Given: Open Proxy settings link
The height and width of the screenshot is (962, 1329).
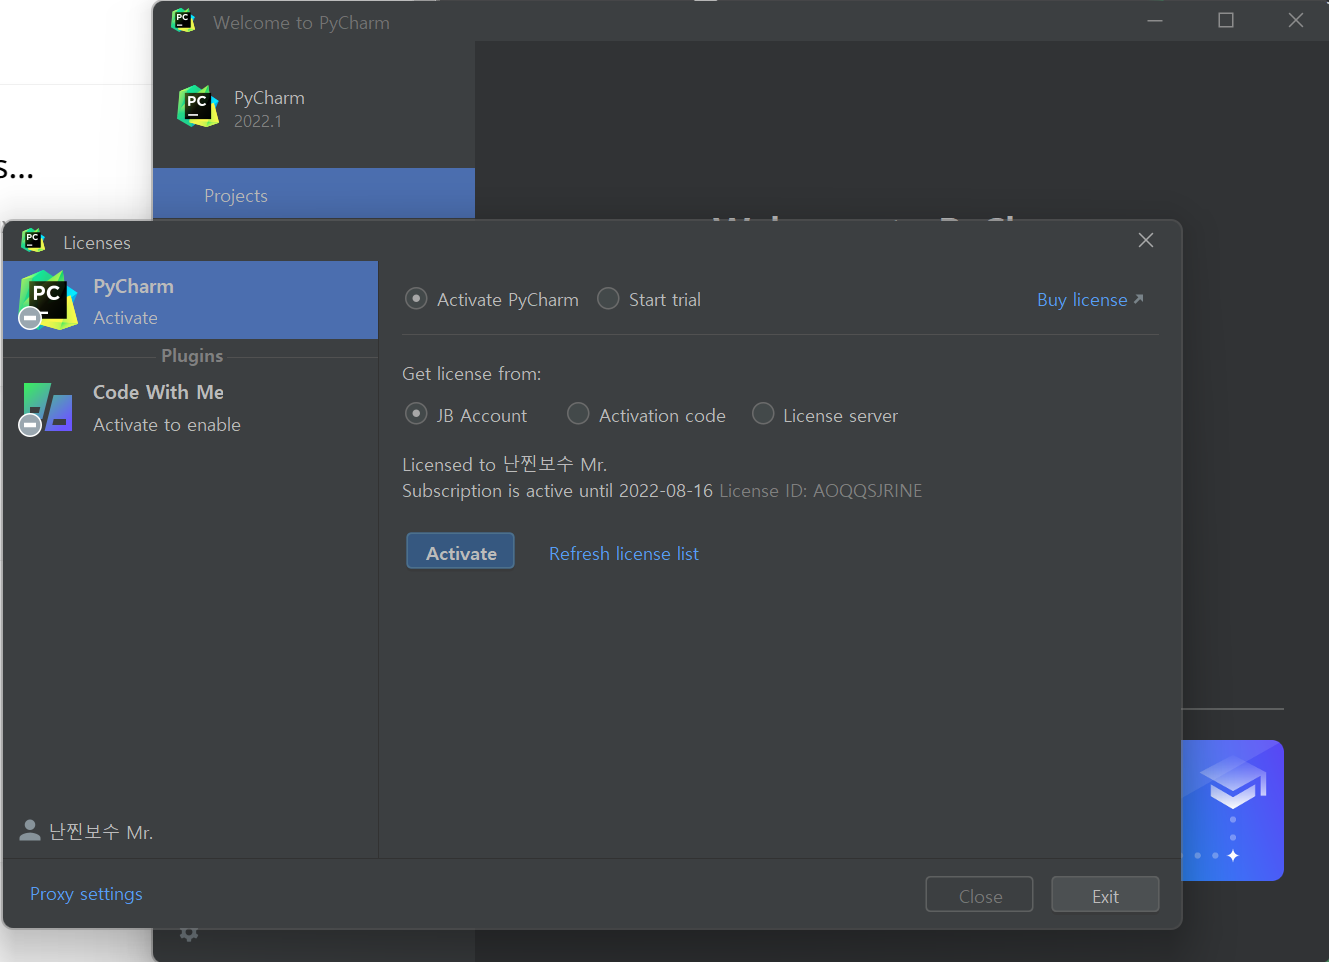Looking at the screenshot, I should 86,894.
